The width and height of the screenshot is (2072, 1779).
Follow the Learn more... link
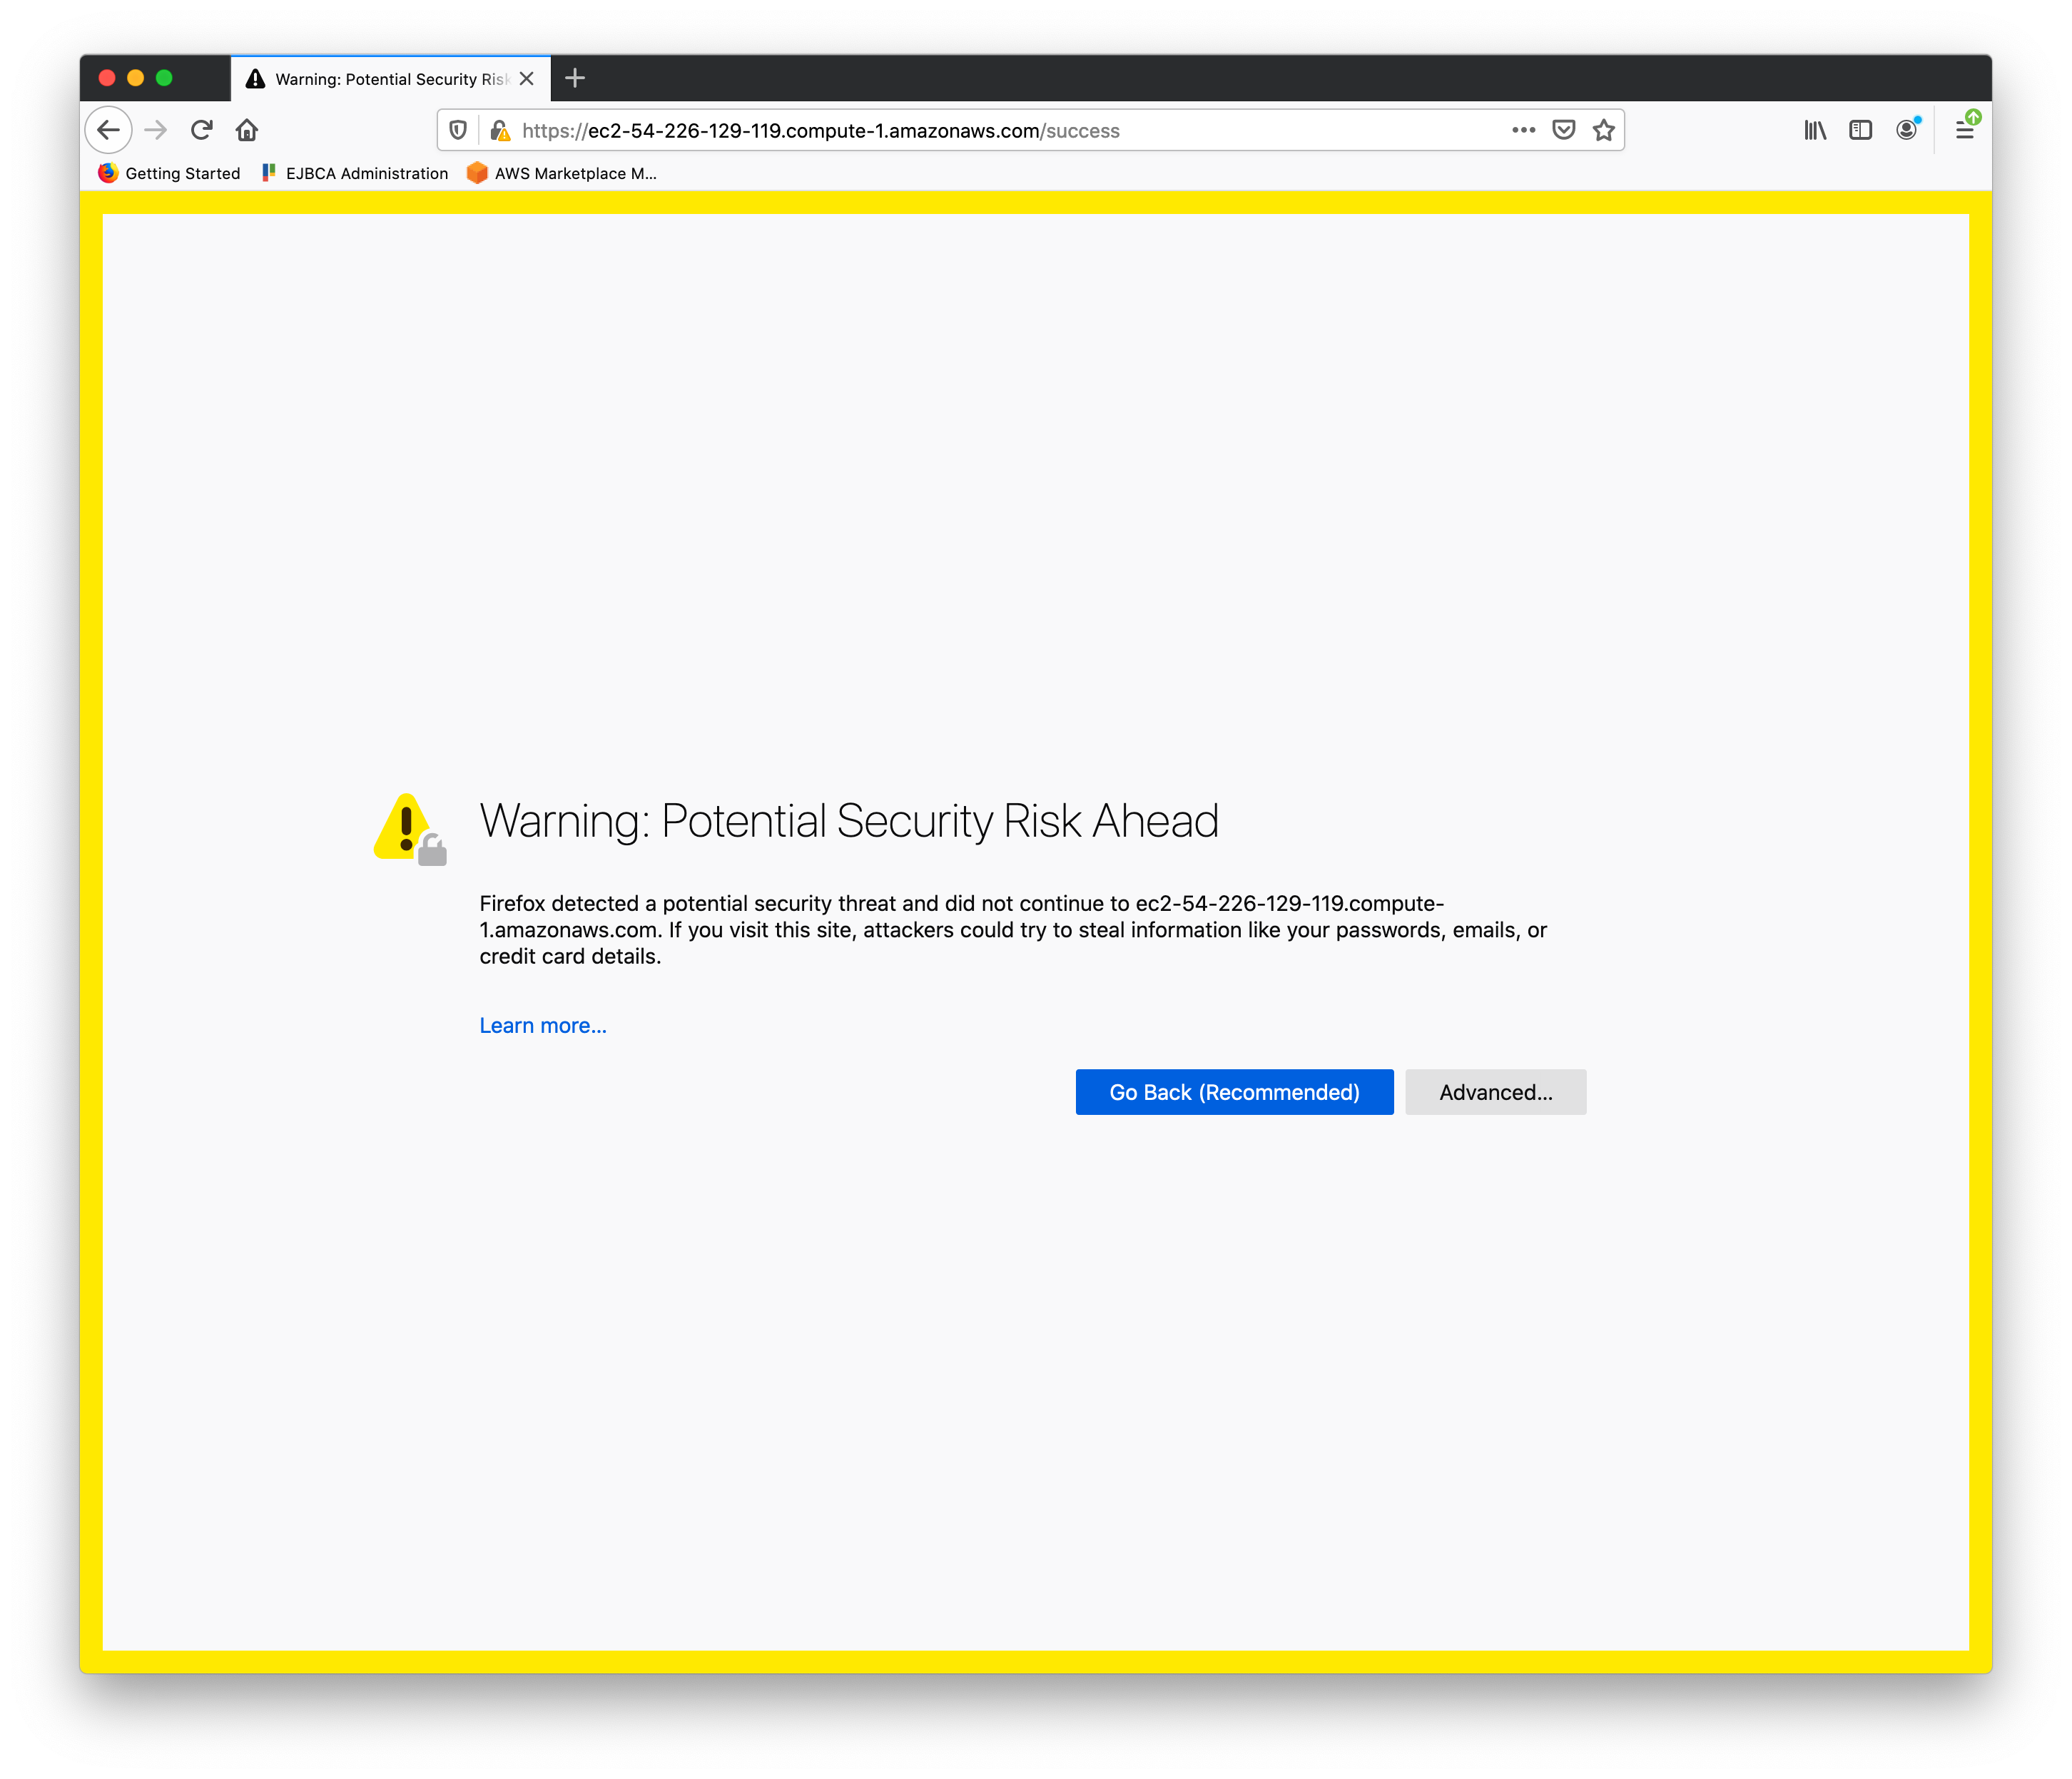(543, 1025)
